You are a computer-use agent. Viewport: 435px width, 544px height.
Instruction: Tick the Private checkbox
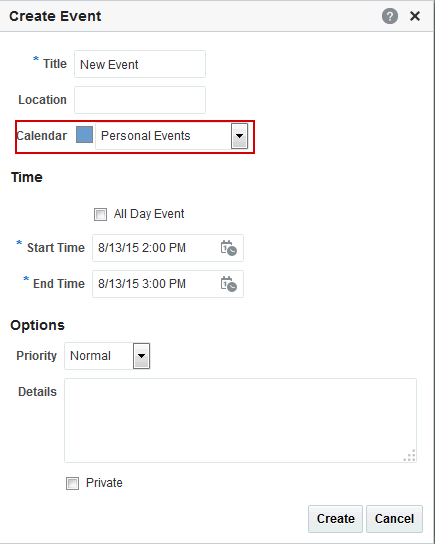(x=72, y=483)
